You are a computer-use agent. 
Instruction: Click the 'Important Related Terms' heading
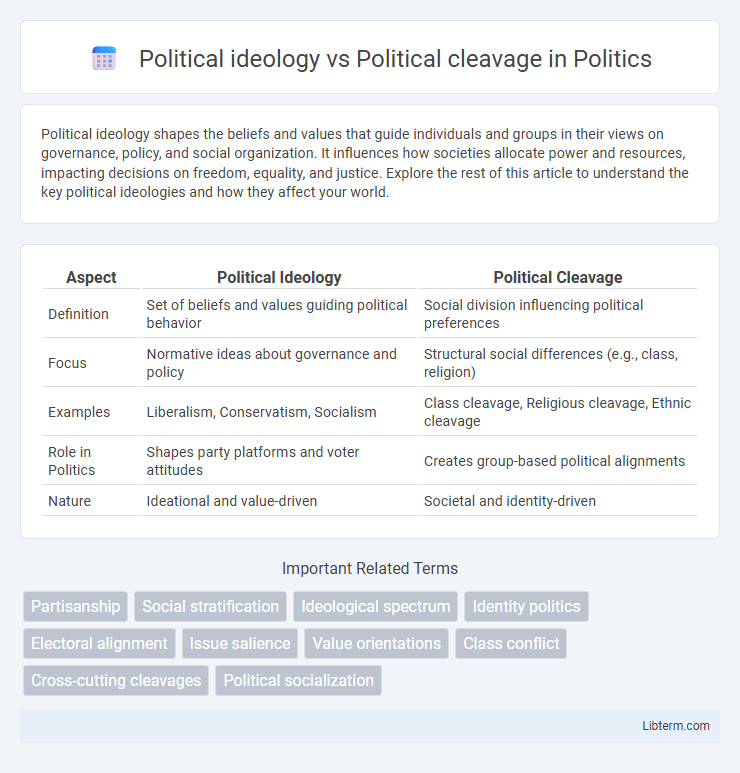coord(370,568)
